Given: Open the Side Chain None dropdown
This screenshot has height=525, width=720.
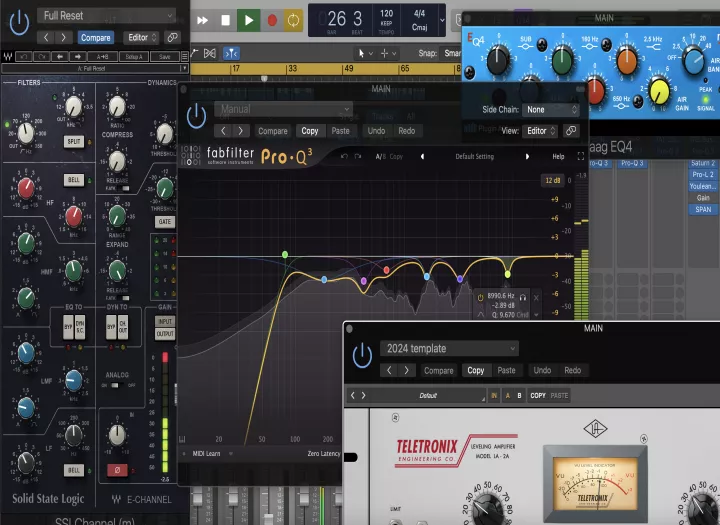Looking at the screenshot, I should click(x=551, y=109).
